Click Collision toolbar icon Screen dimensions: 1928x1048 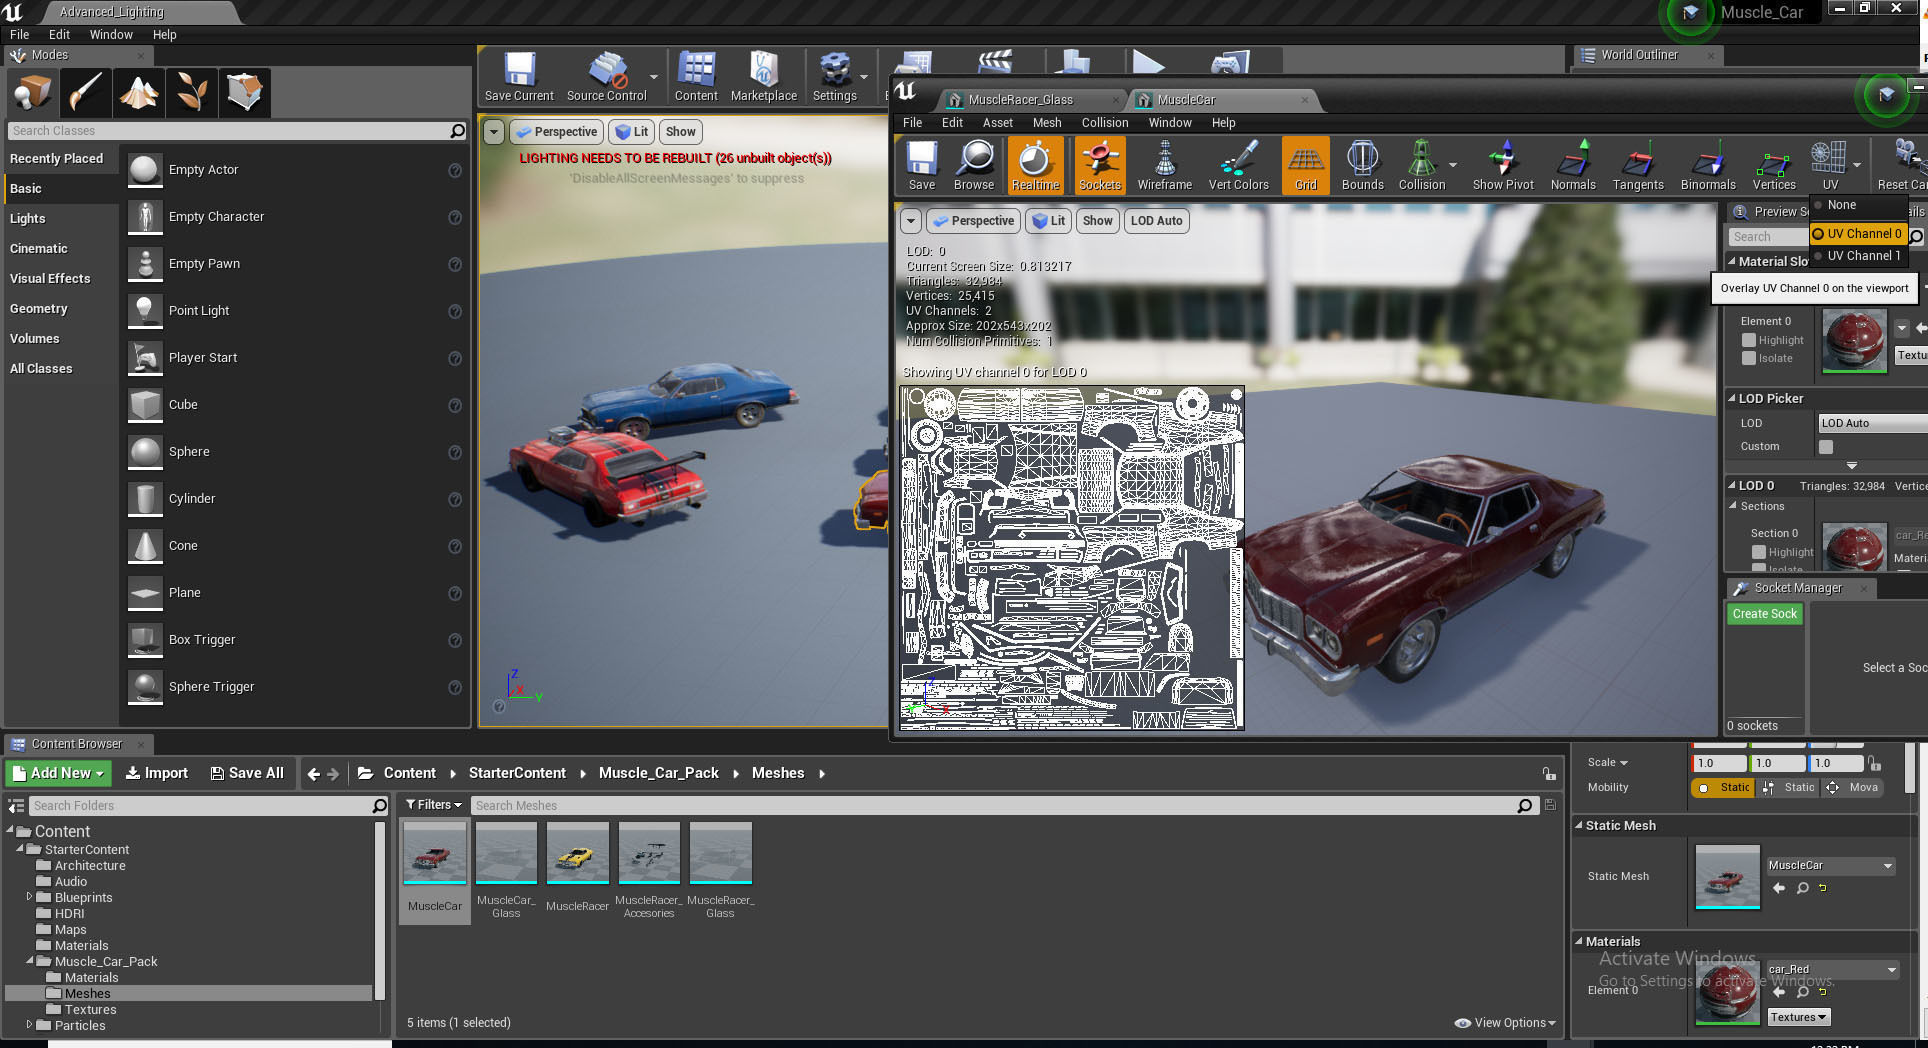pos(1422,166)
